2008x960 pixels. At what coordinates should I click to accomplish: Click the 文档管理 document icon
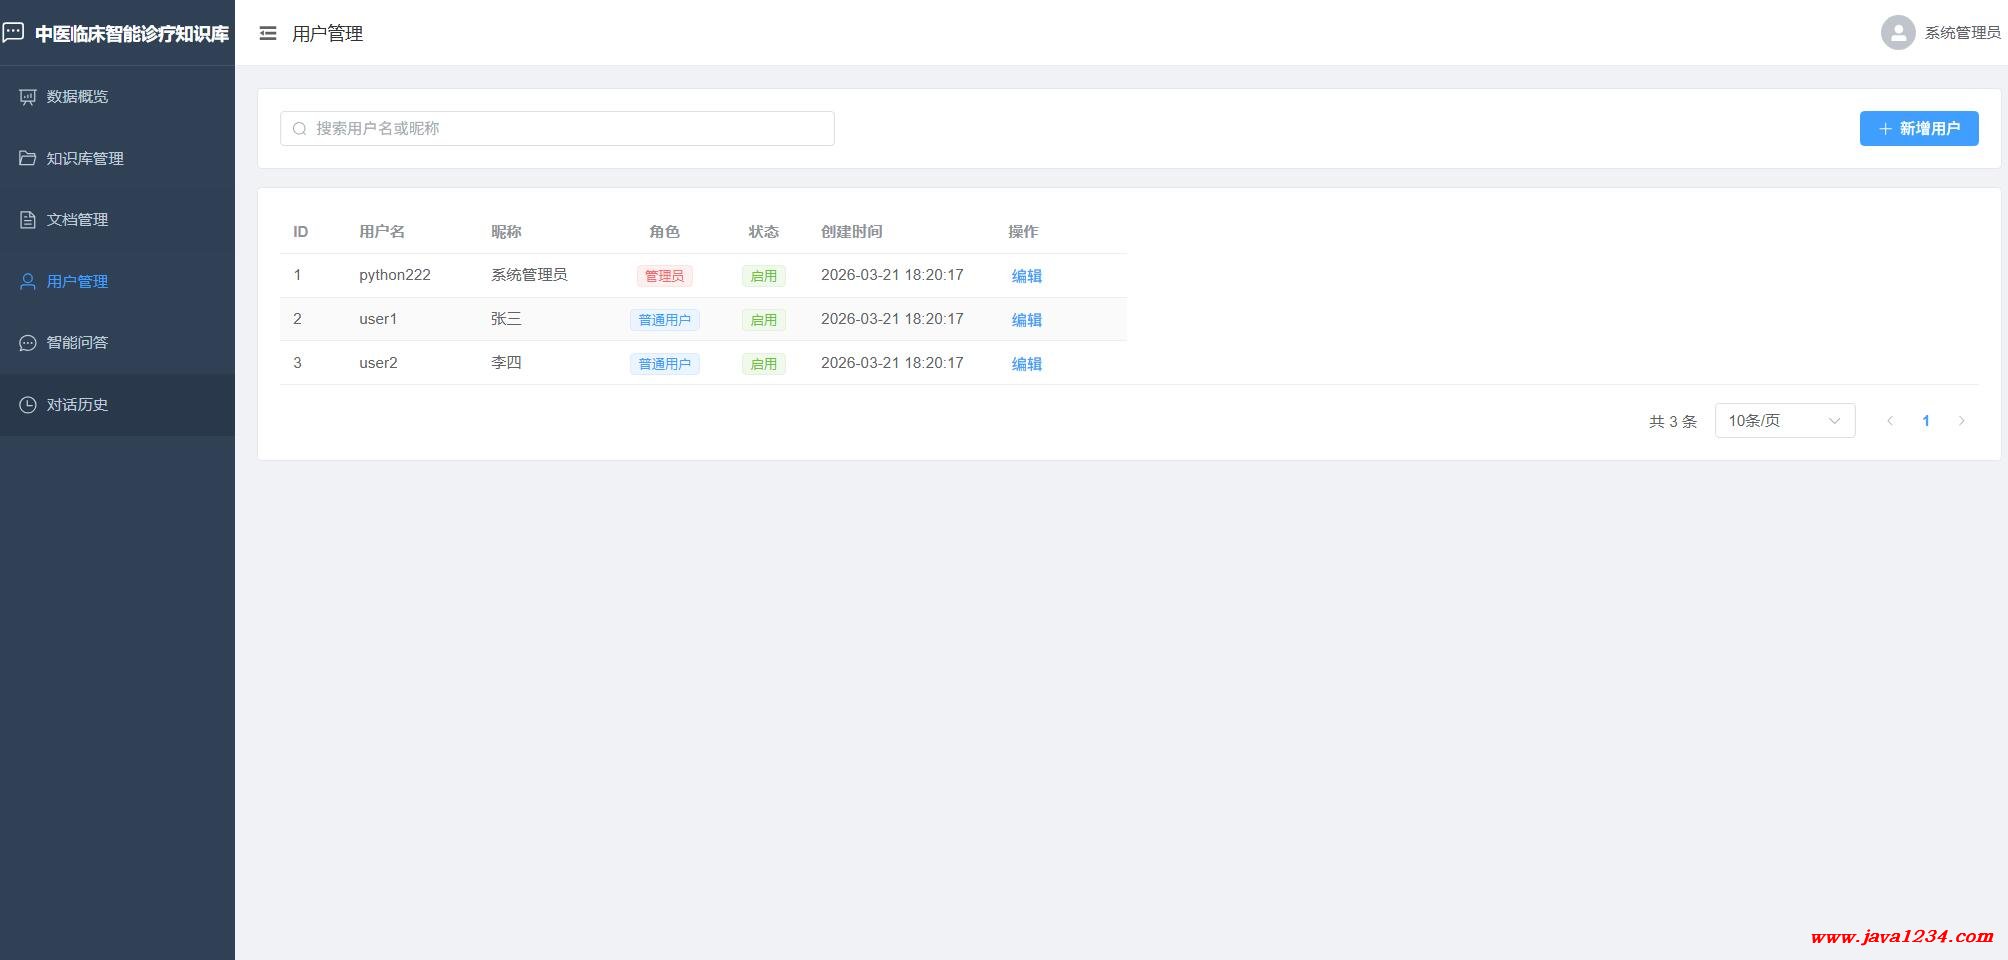coord(28,220)
